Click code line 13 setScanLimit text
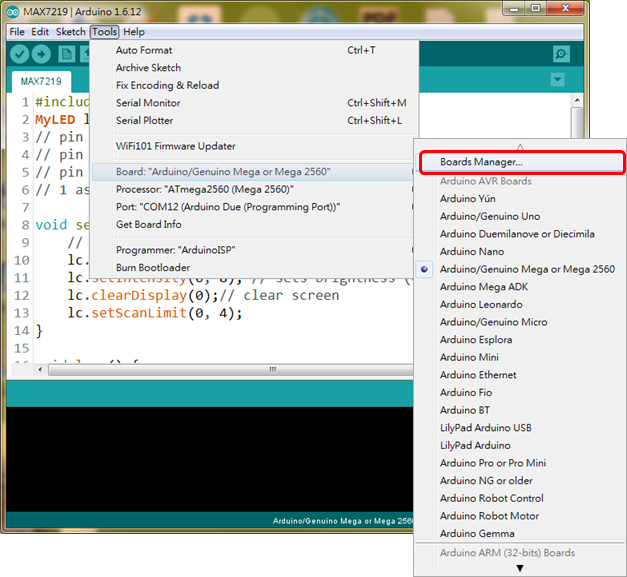The height and width of the screenshot is (577, 627). click(139, 313)
